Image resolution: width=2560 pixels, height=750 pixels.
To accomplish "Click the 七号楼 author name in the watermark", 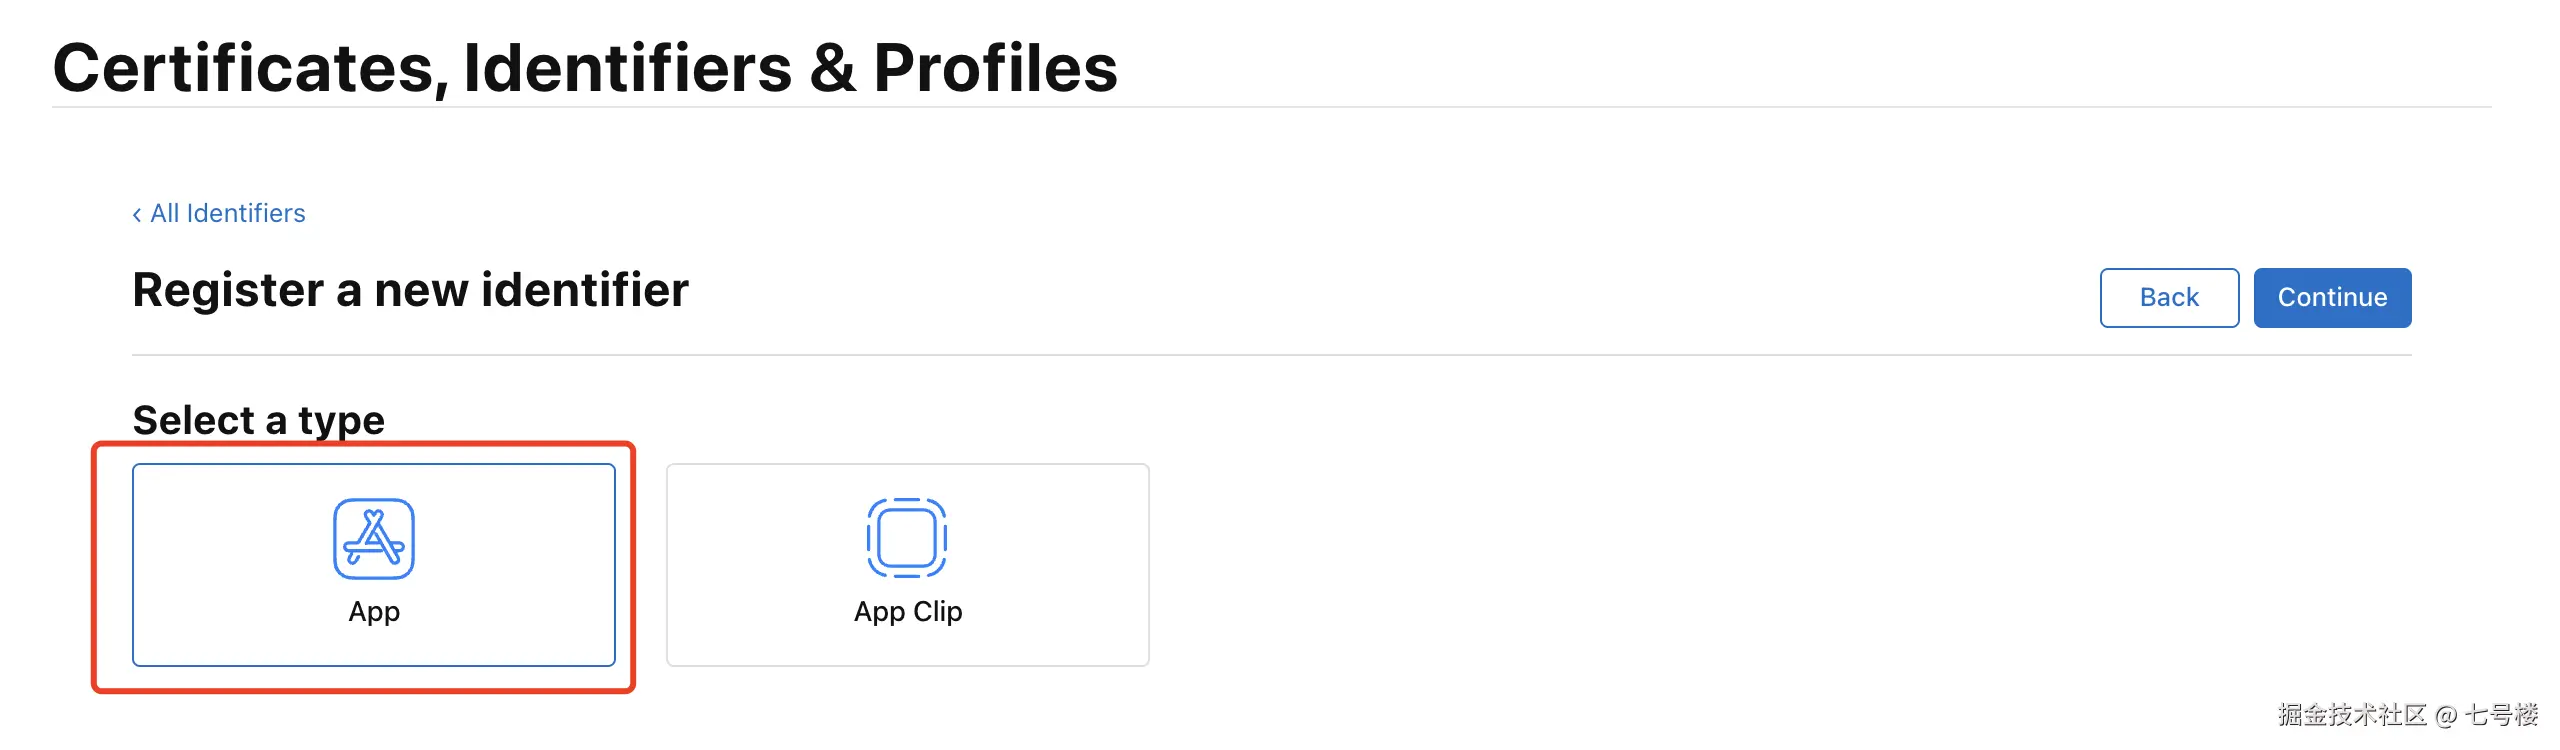I will coord(2501,715).
